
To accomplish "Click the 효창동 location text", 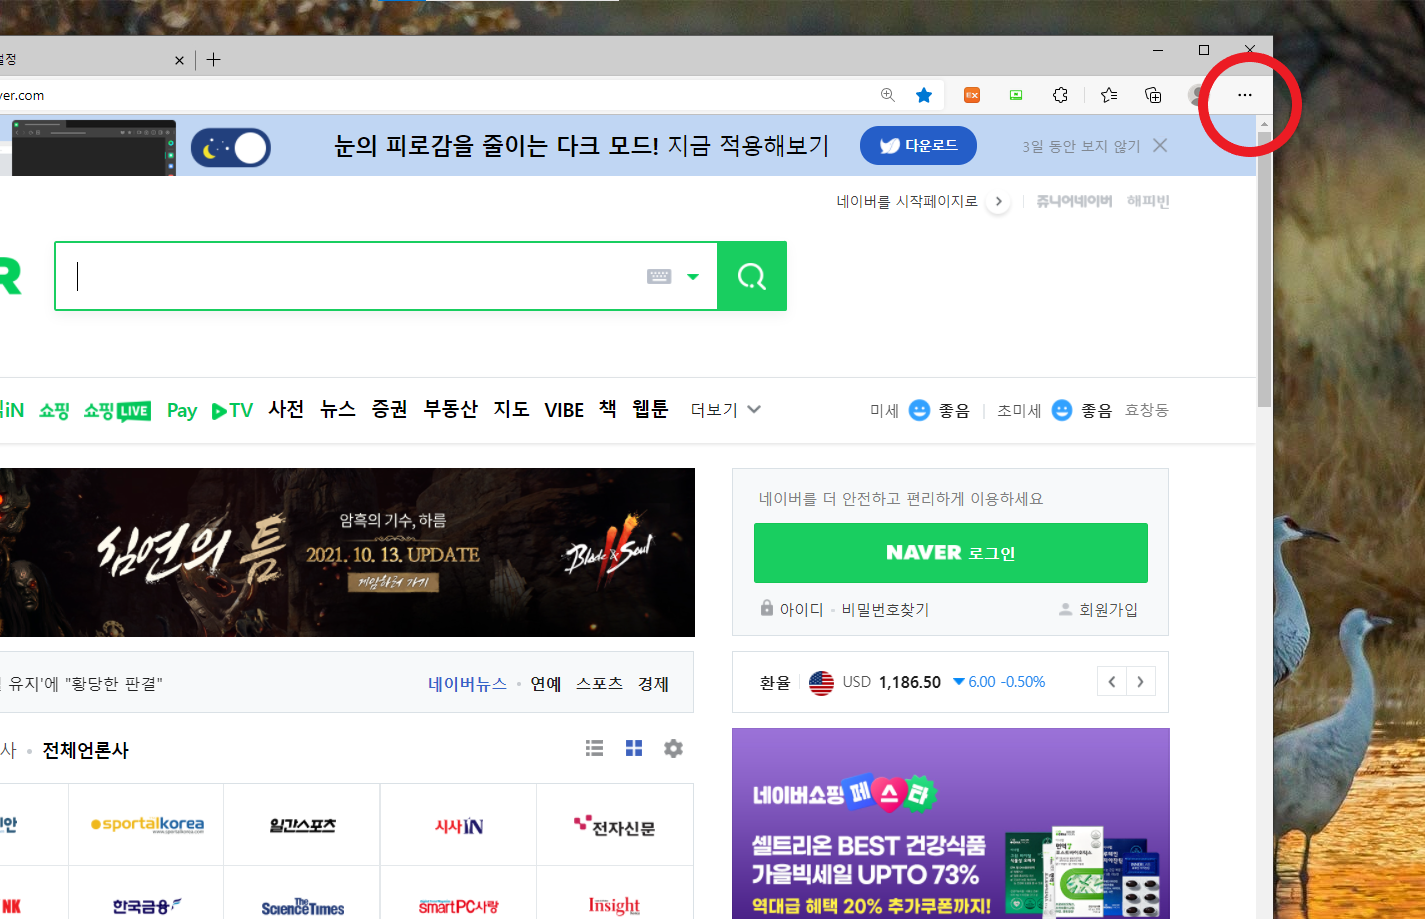I will pyautogui.click(x=1147, y=410).
